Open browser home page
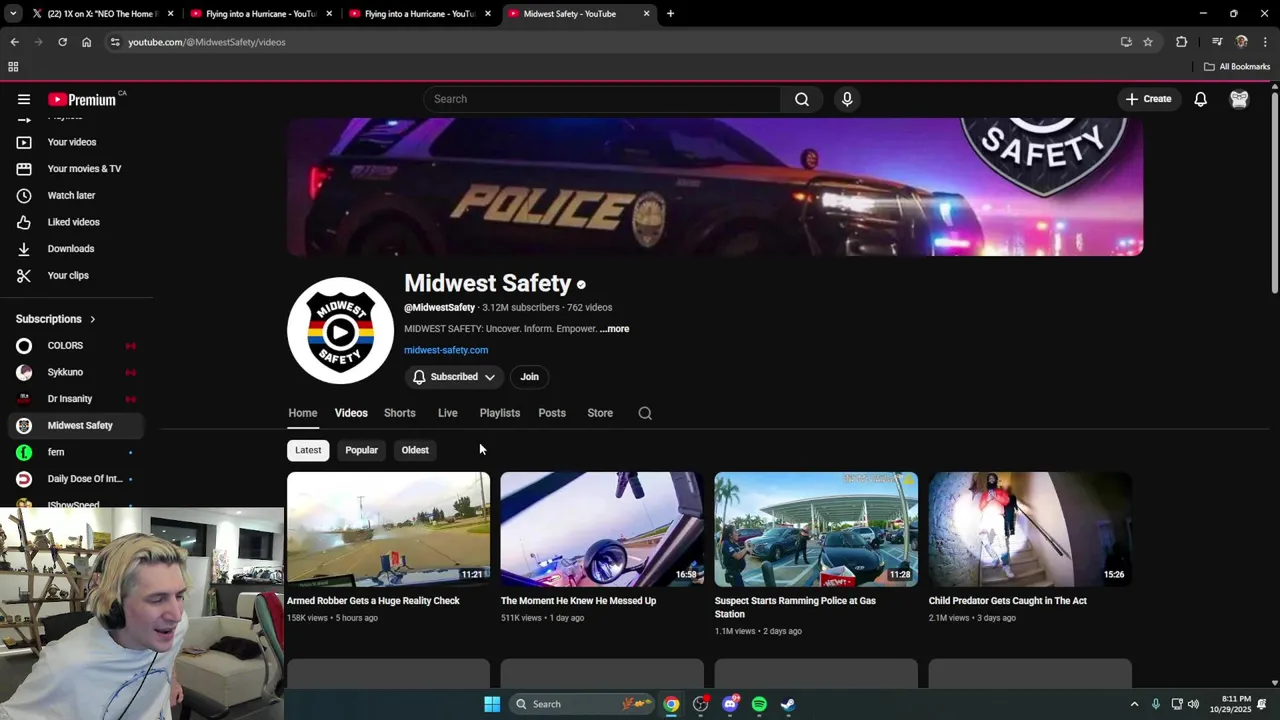The width and height of the screenshot is (1280, 720). [87, 42]
